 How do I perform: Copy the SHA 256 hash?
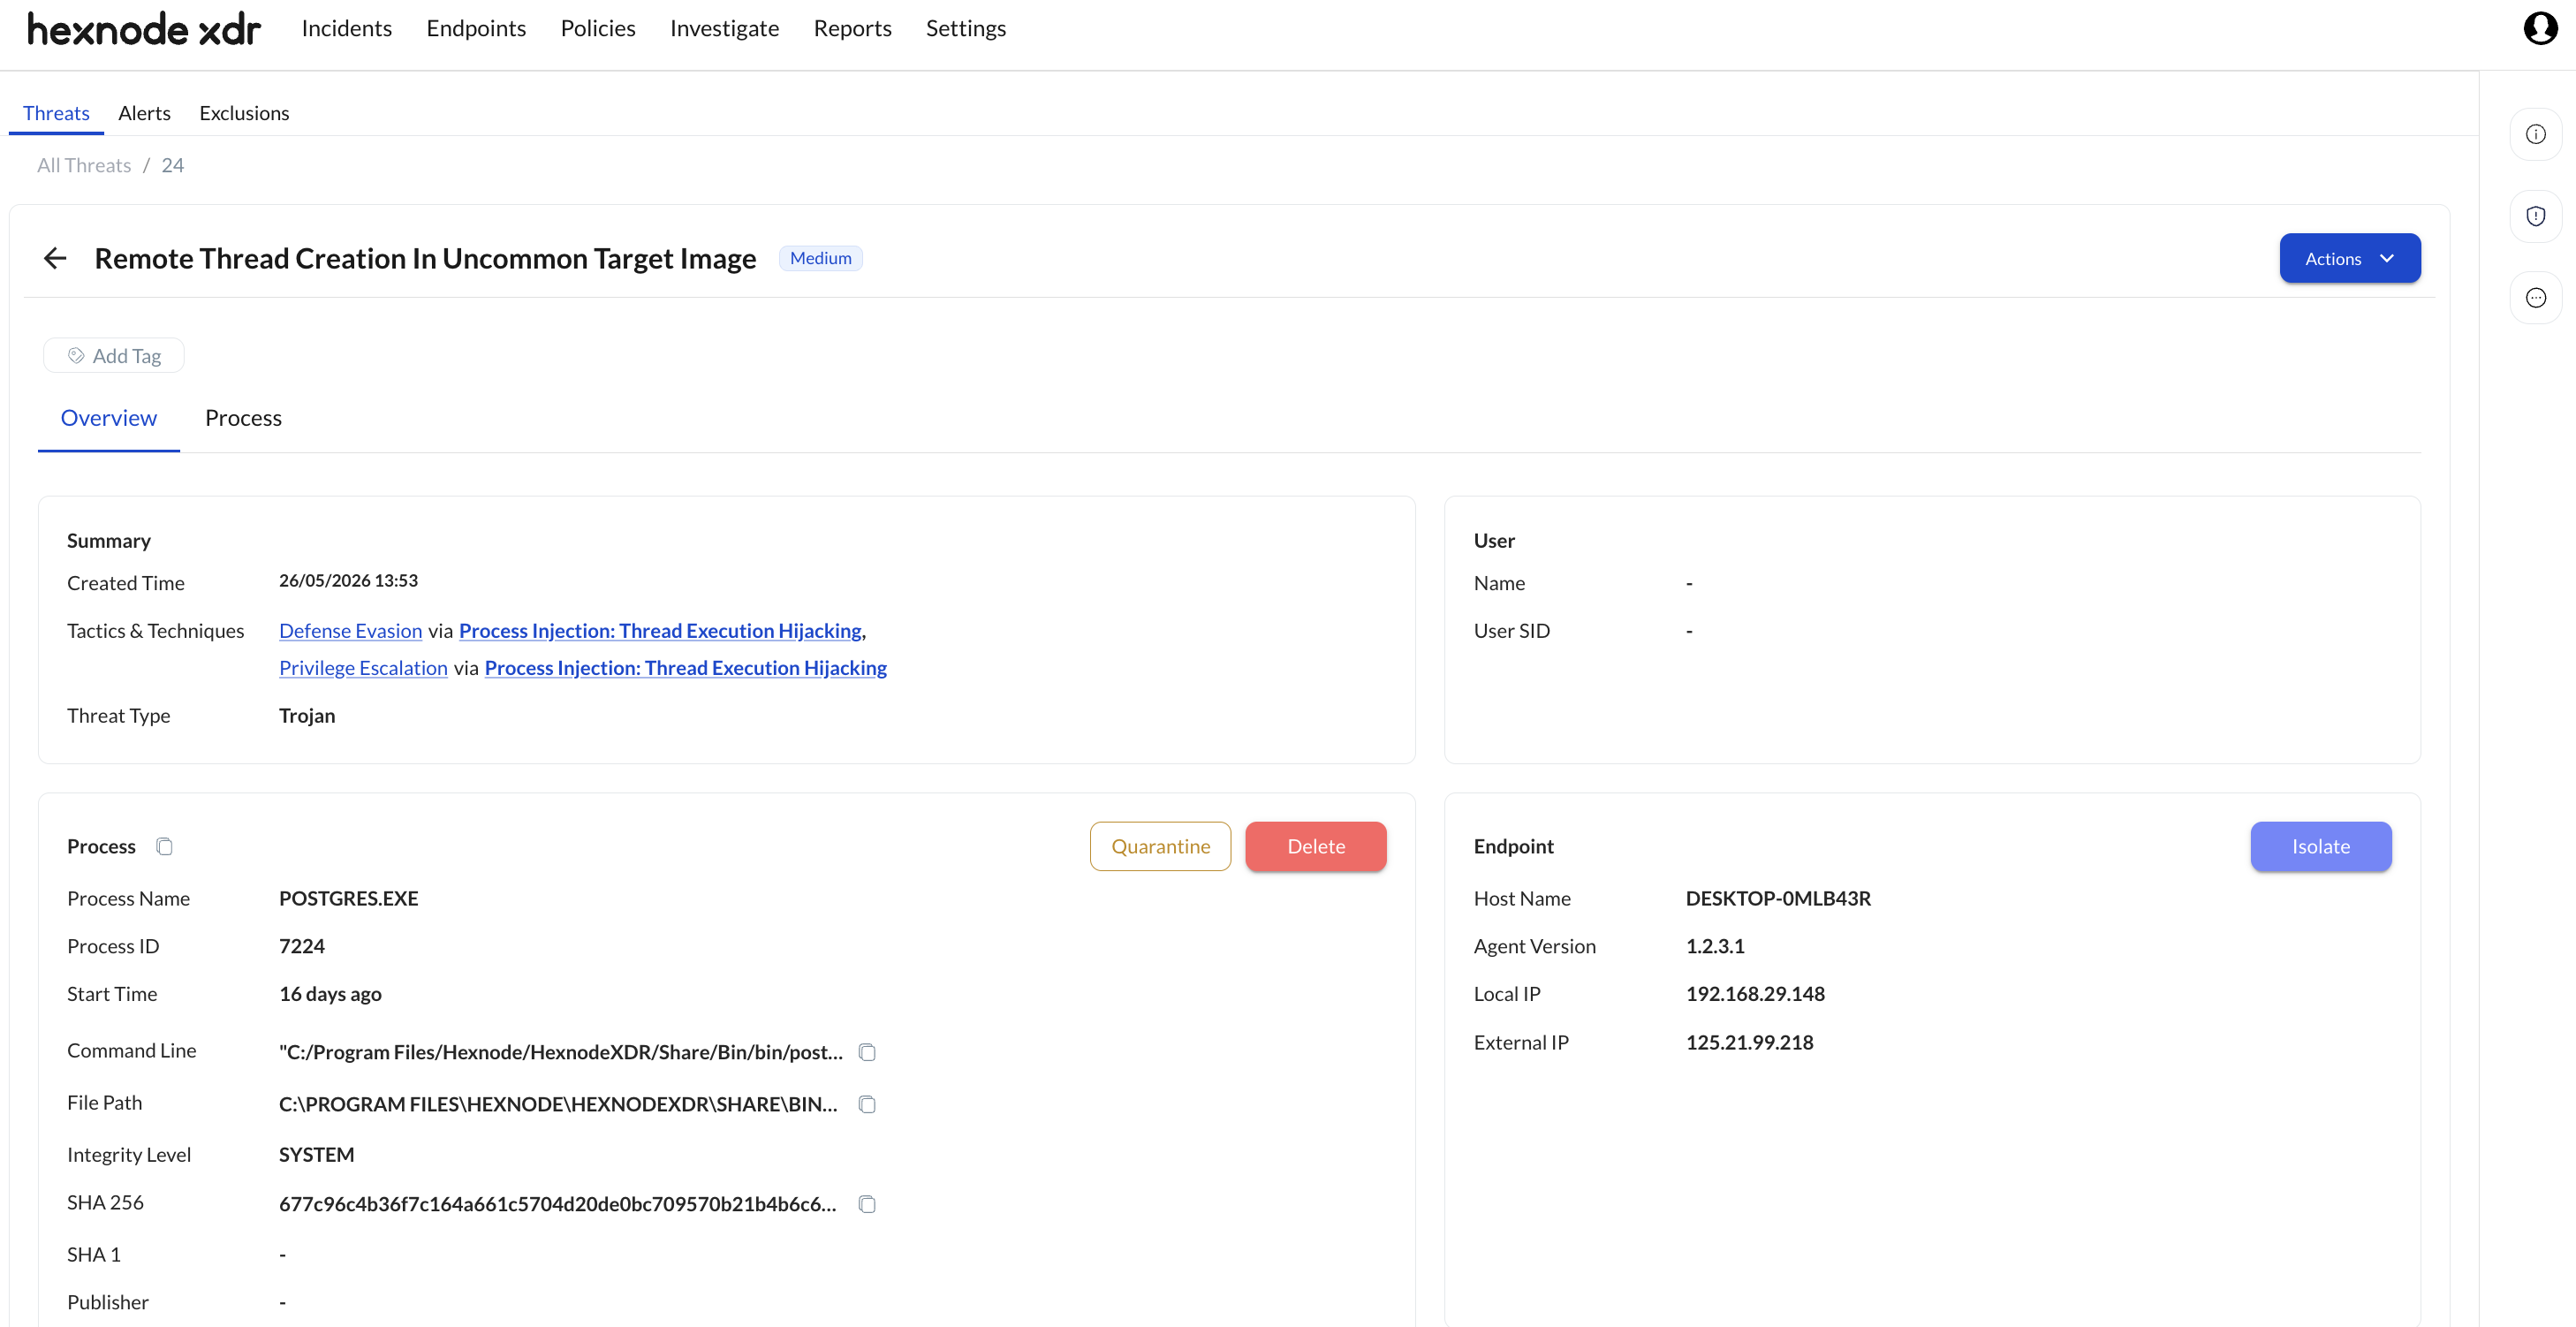pyautogui.click(x=867, y=1204)
